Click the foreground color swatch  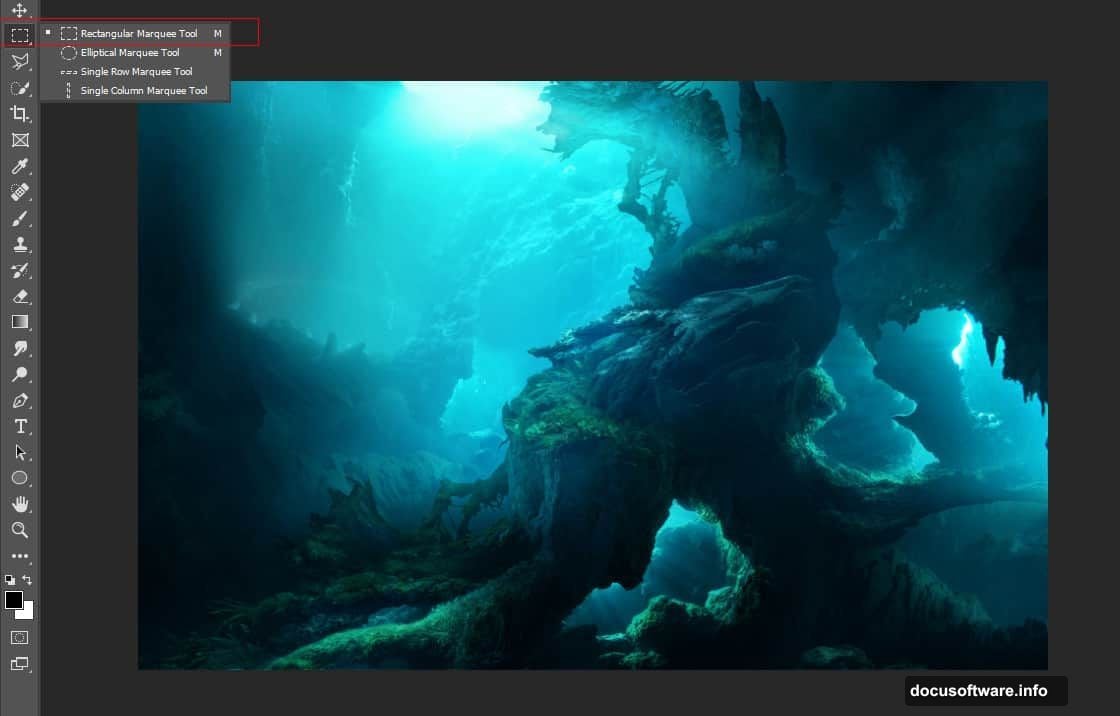pos(12,600)
